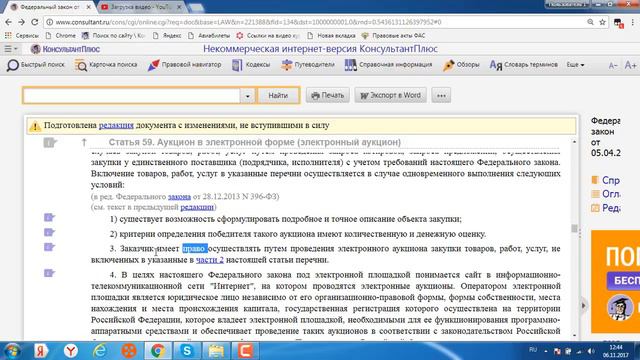Click RU language indicator in tray
This screenshot has width=640, height=360.
533,350
